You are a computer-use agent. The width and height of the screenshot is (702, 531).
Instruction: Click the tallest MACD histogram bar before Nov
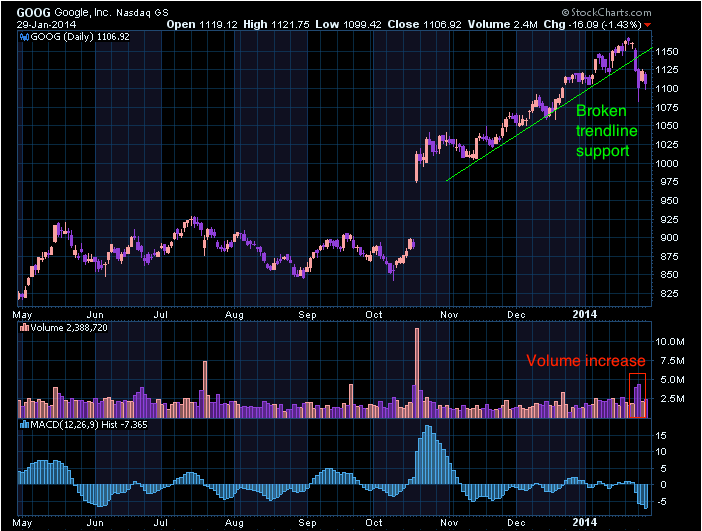[428, 455]
